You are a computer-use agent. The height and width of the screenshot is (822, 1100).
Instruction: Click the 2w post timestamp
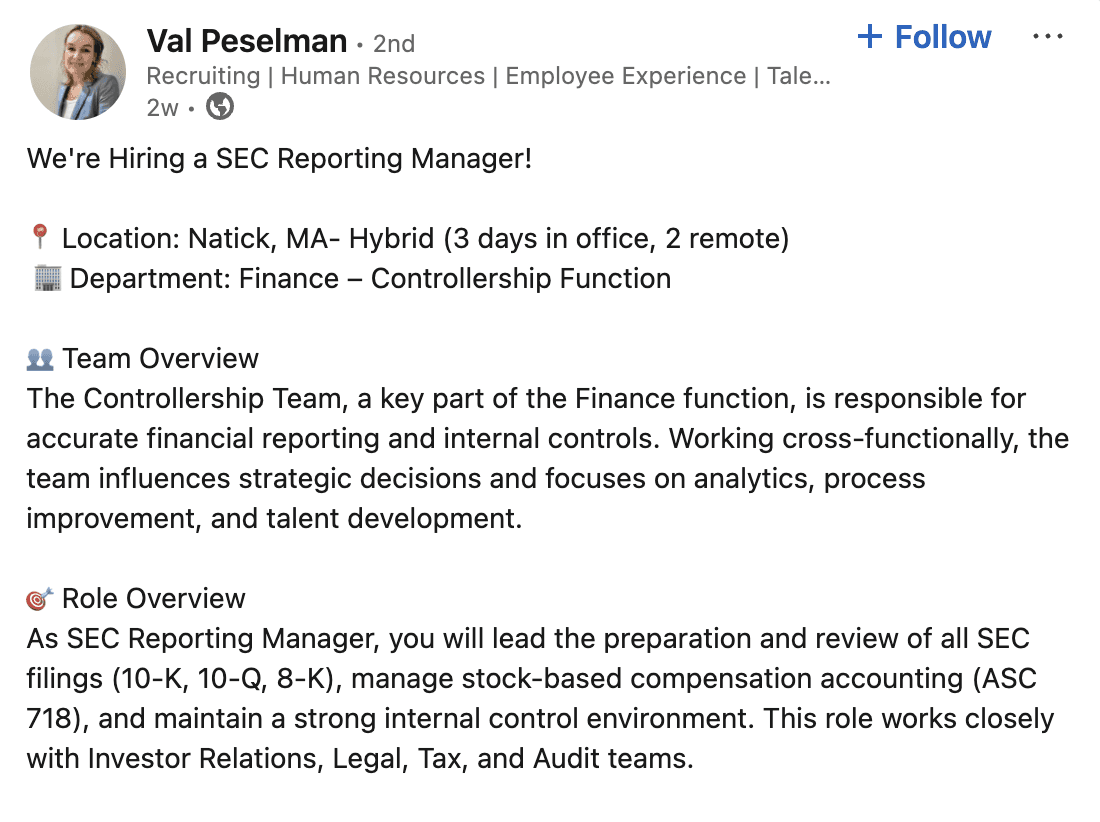(x=162, y=108)
